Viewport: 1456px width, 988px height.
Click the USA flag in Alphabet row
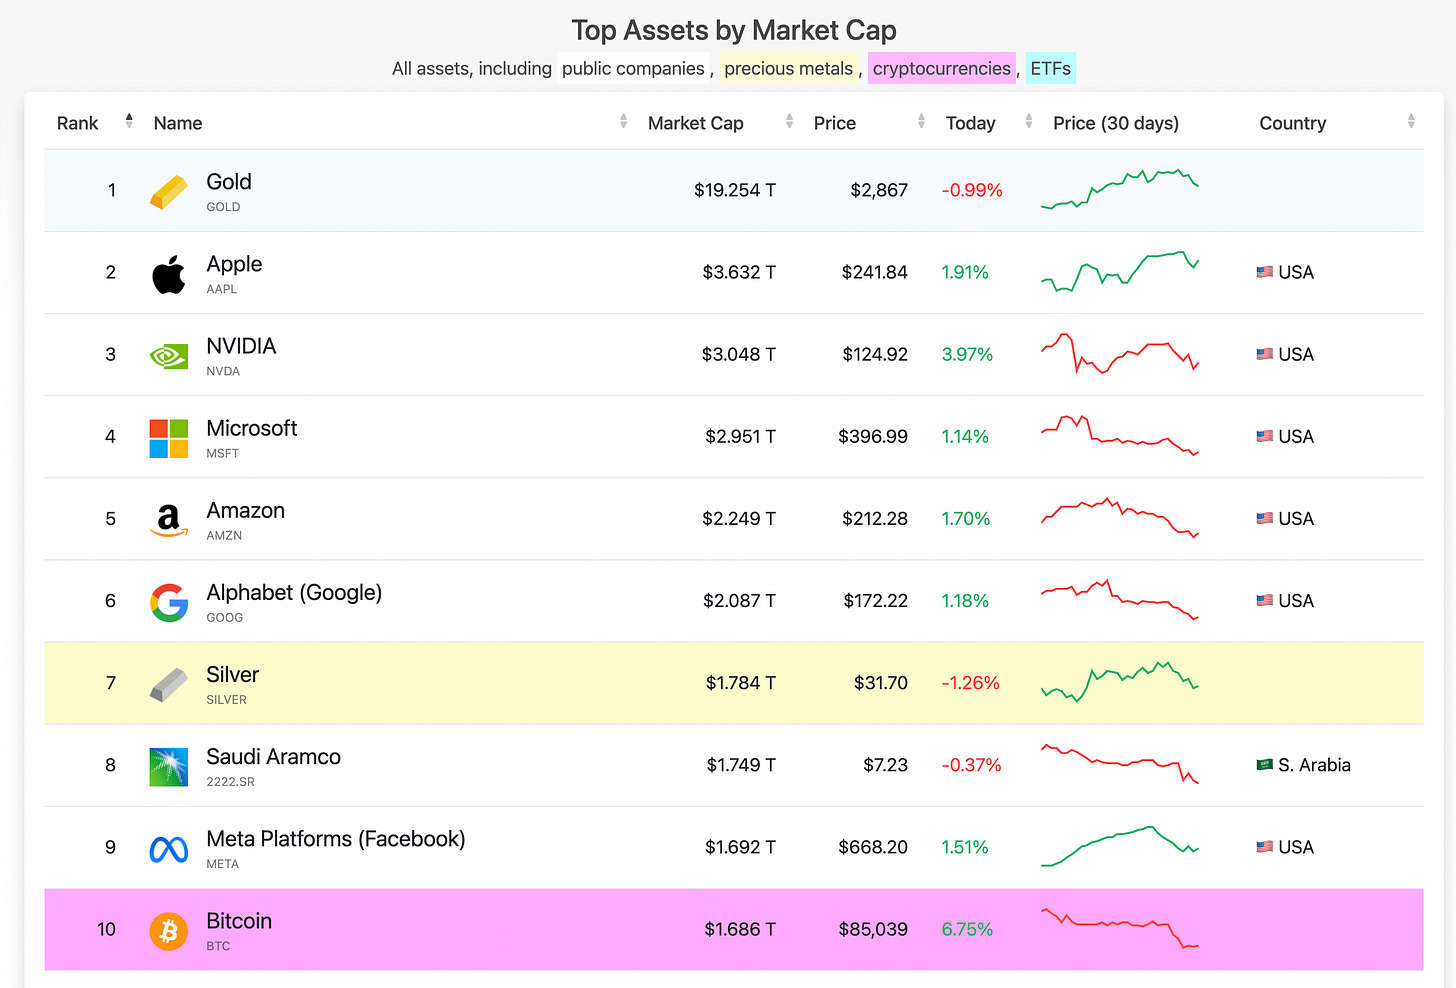[1265, 600]
